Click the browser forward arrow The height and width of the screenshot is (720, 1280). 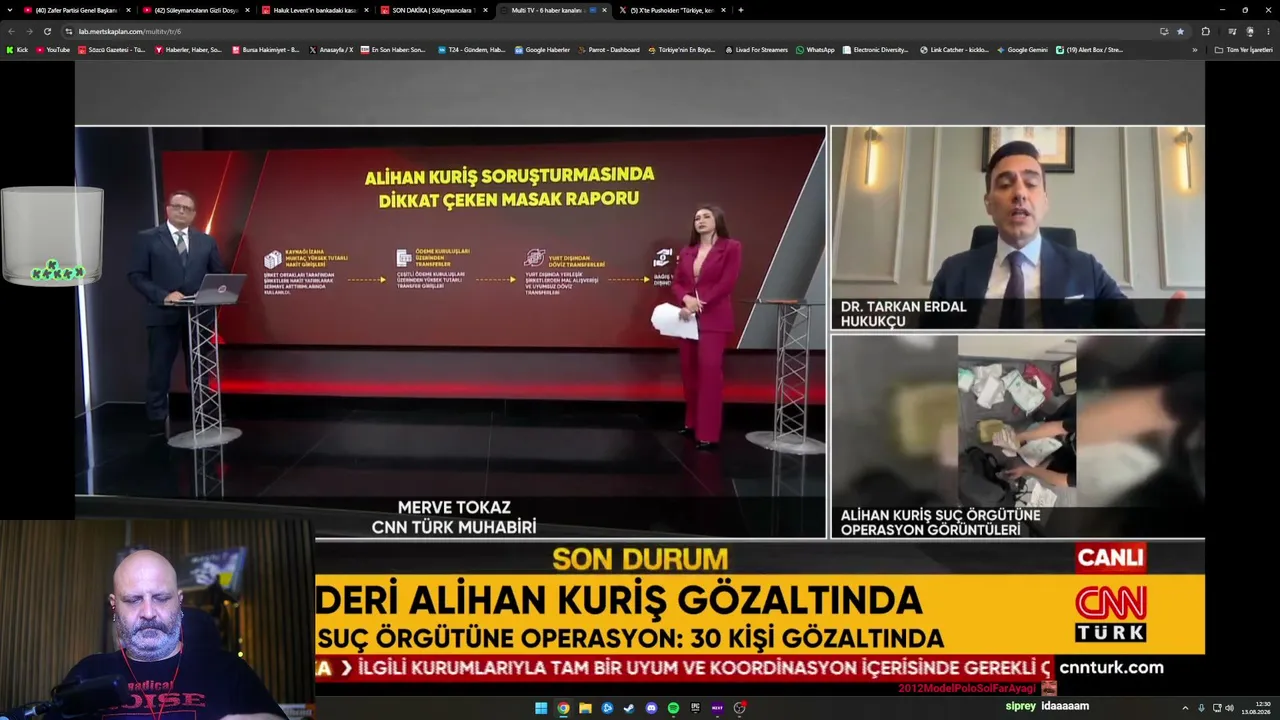click(x=28, y=31)
